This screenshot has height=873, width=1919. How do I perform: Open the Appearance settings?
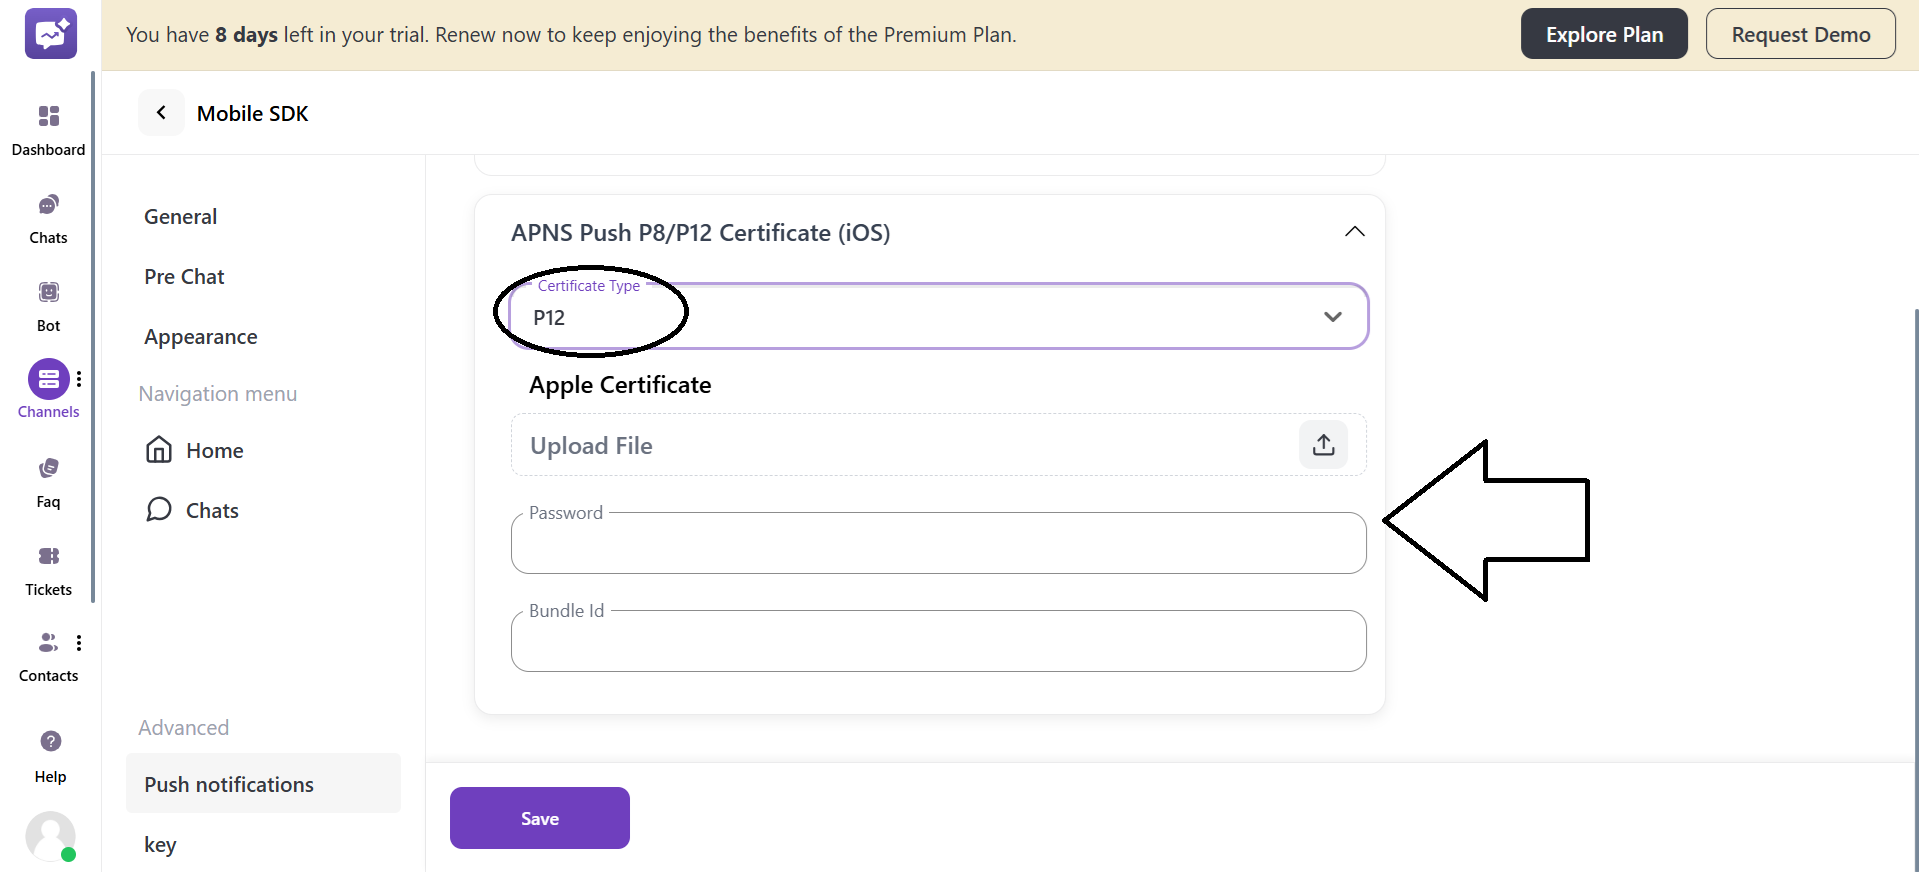coord(200,336)
